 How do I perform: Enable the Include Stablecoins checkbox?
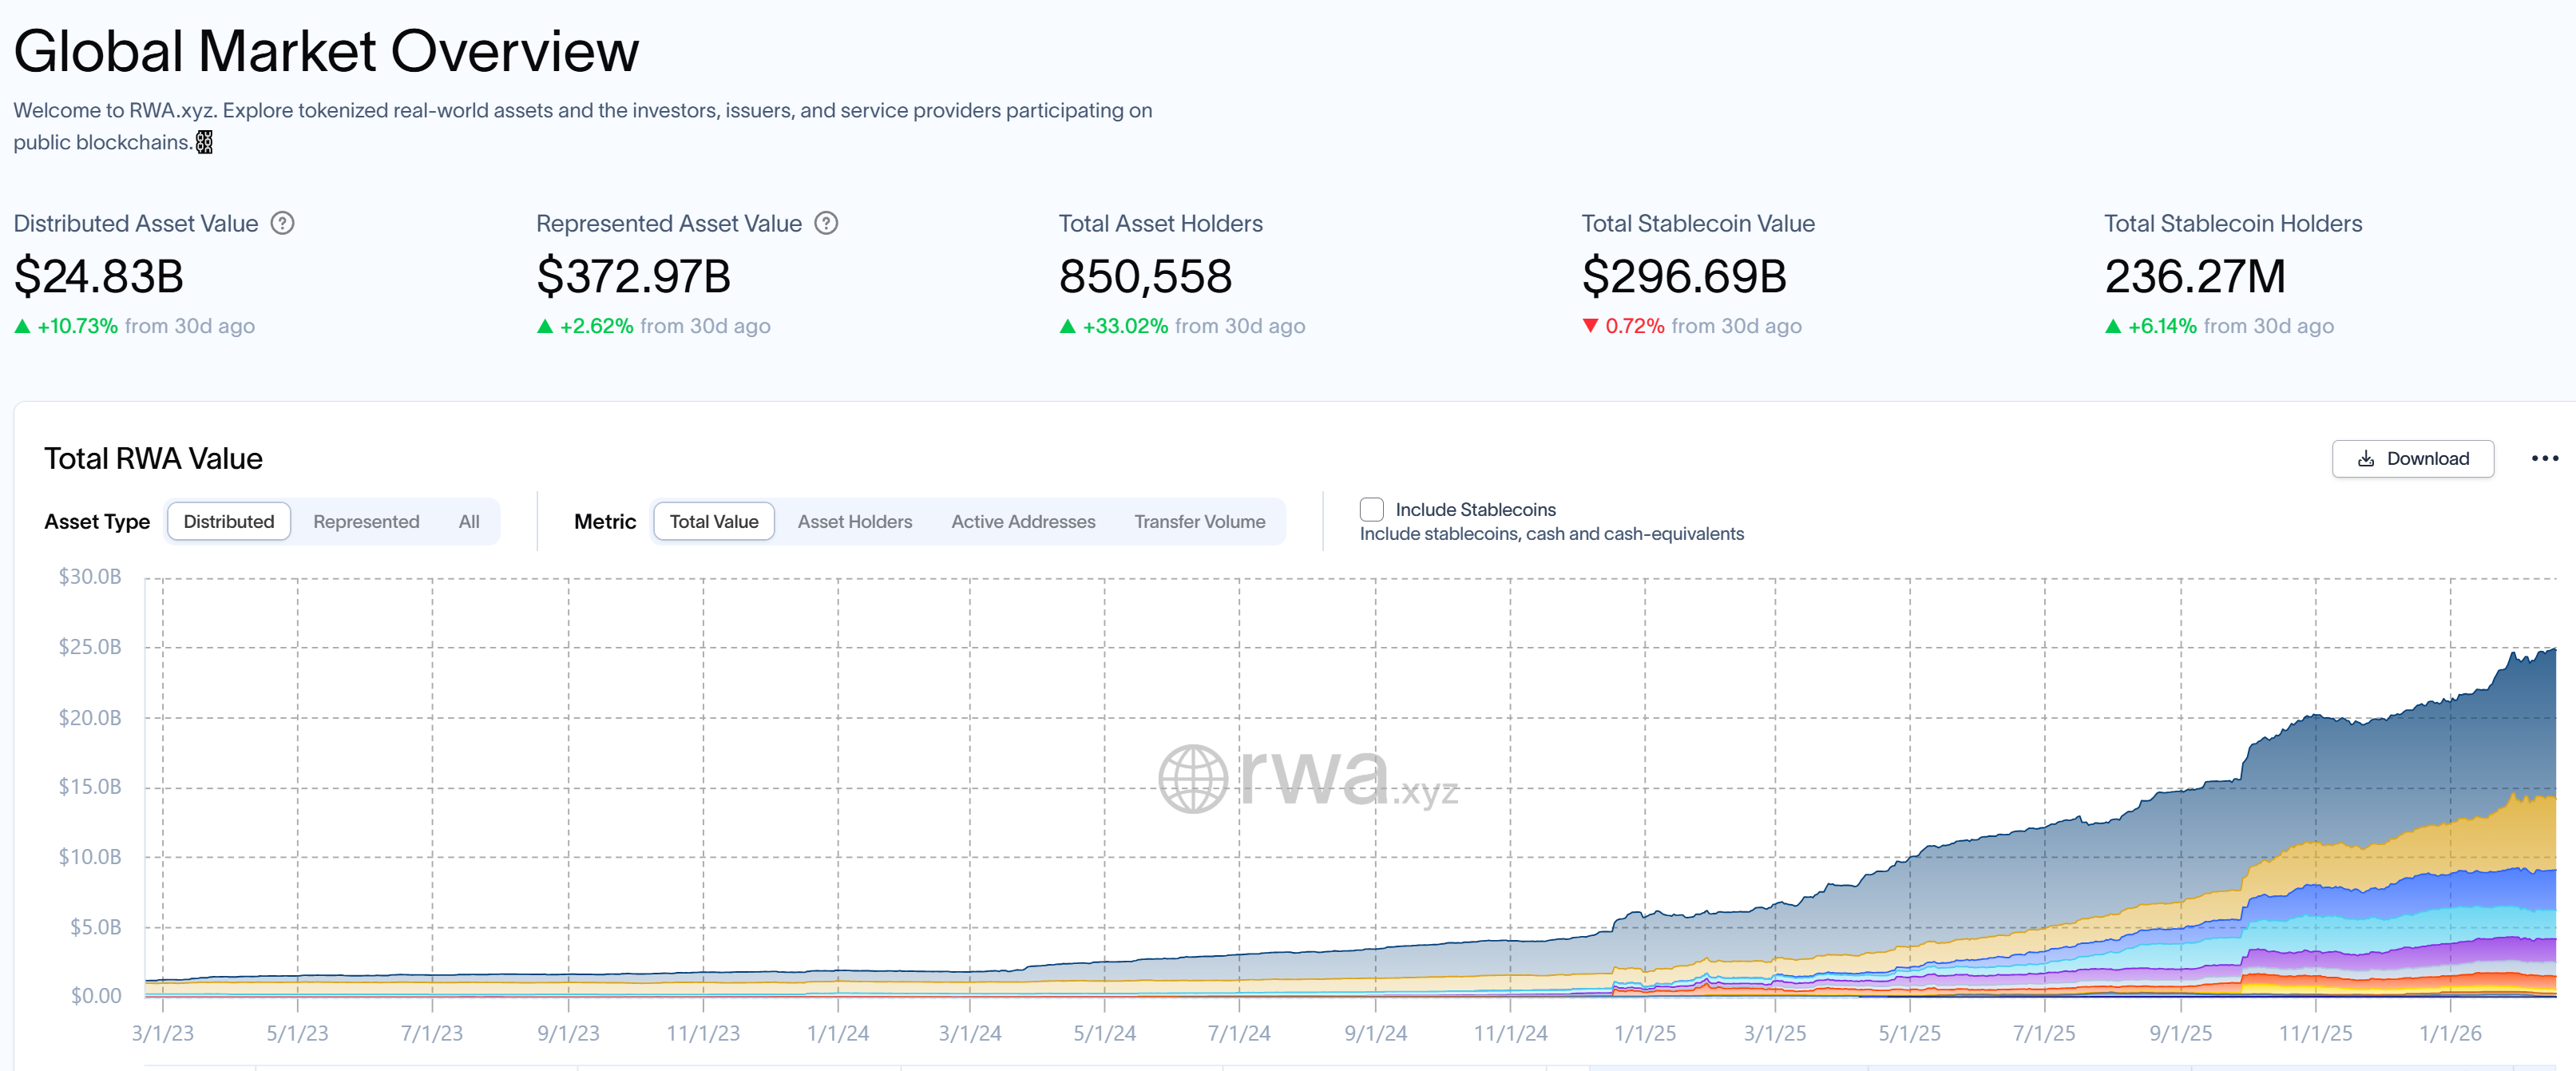coord(1371,509)
